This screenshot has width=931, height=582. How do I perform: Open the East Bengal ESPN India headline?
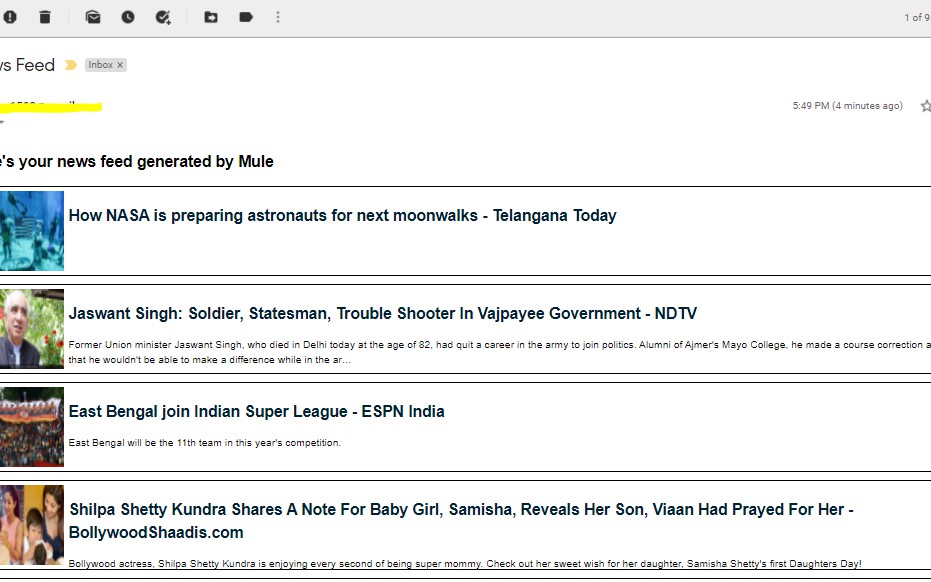[256, 412]
